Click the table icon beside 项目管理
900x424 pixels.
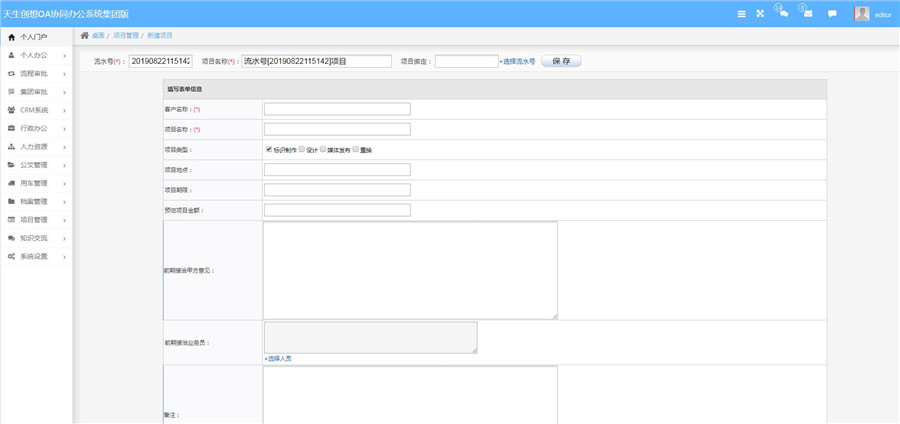click(11, 220)
